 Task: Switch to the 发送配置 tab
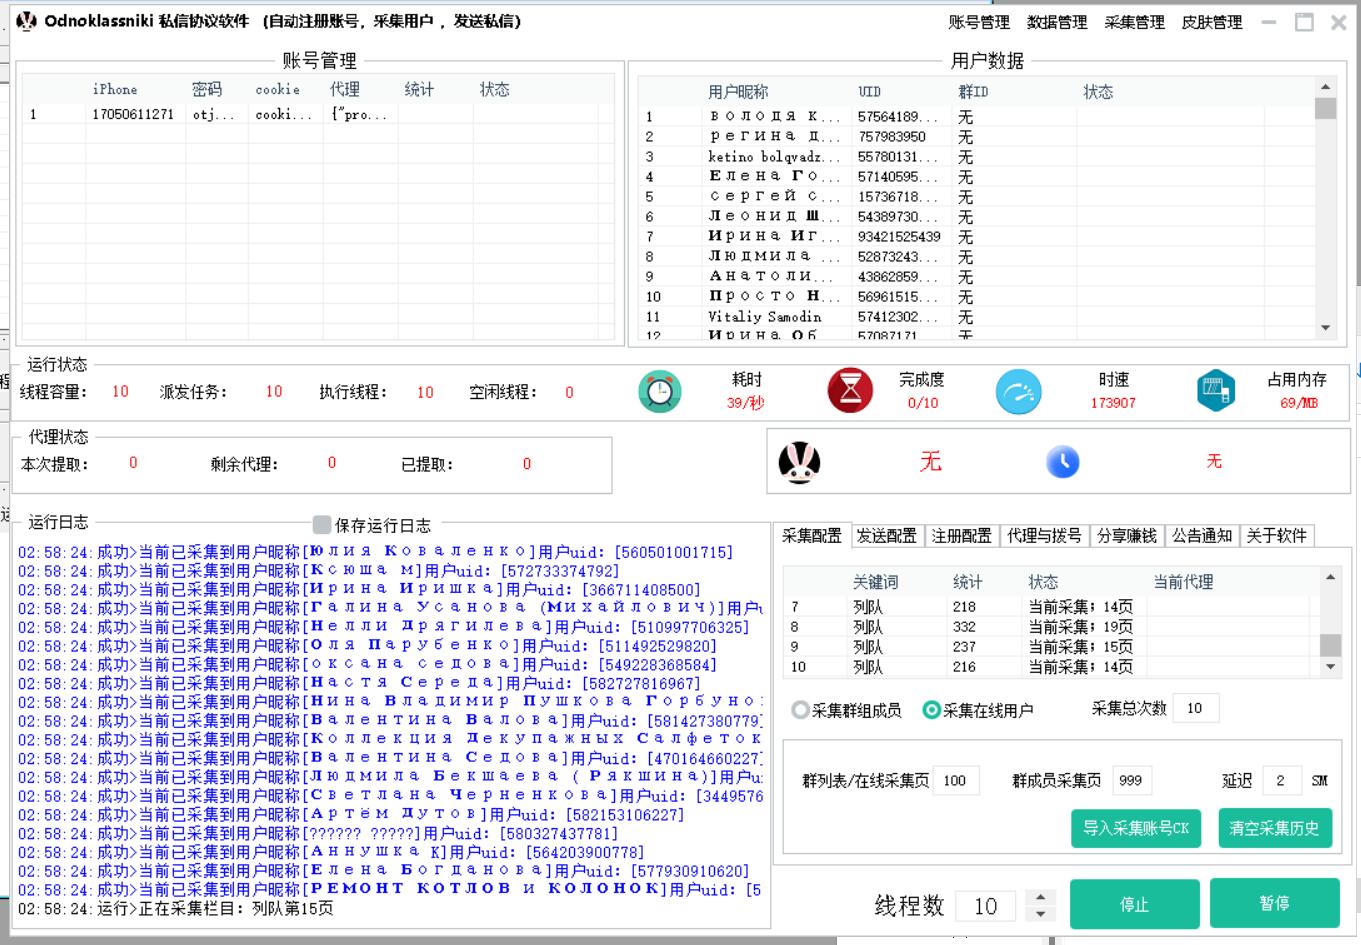(x=886, y=536)
